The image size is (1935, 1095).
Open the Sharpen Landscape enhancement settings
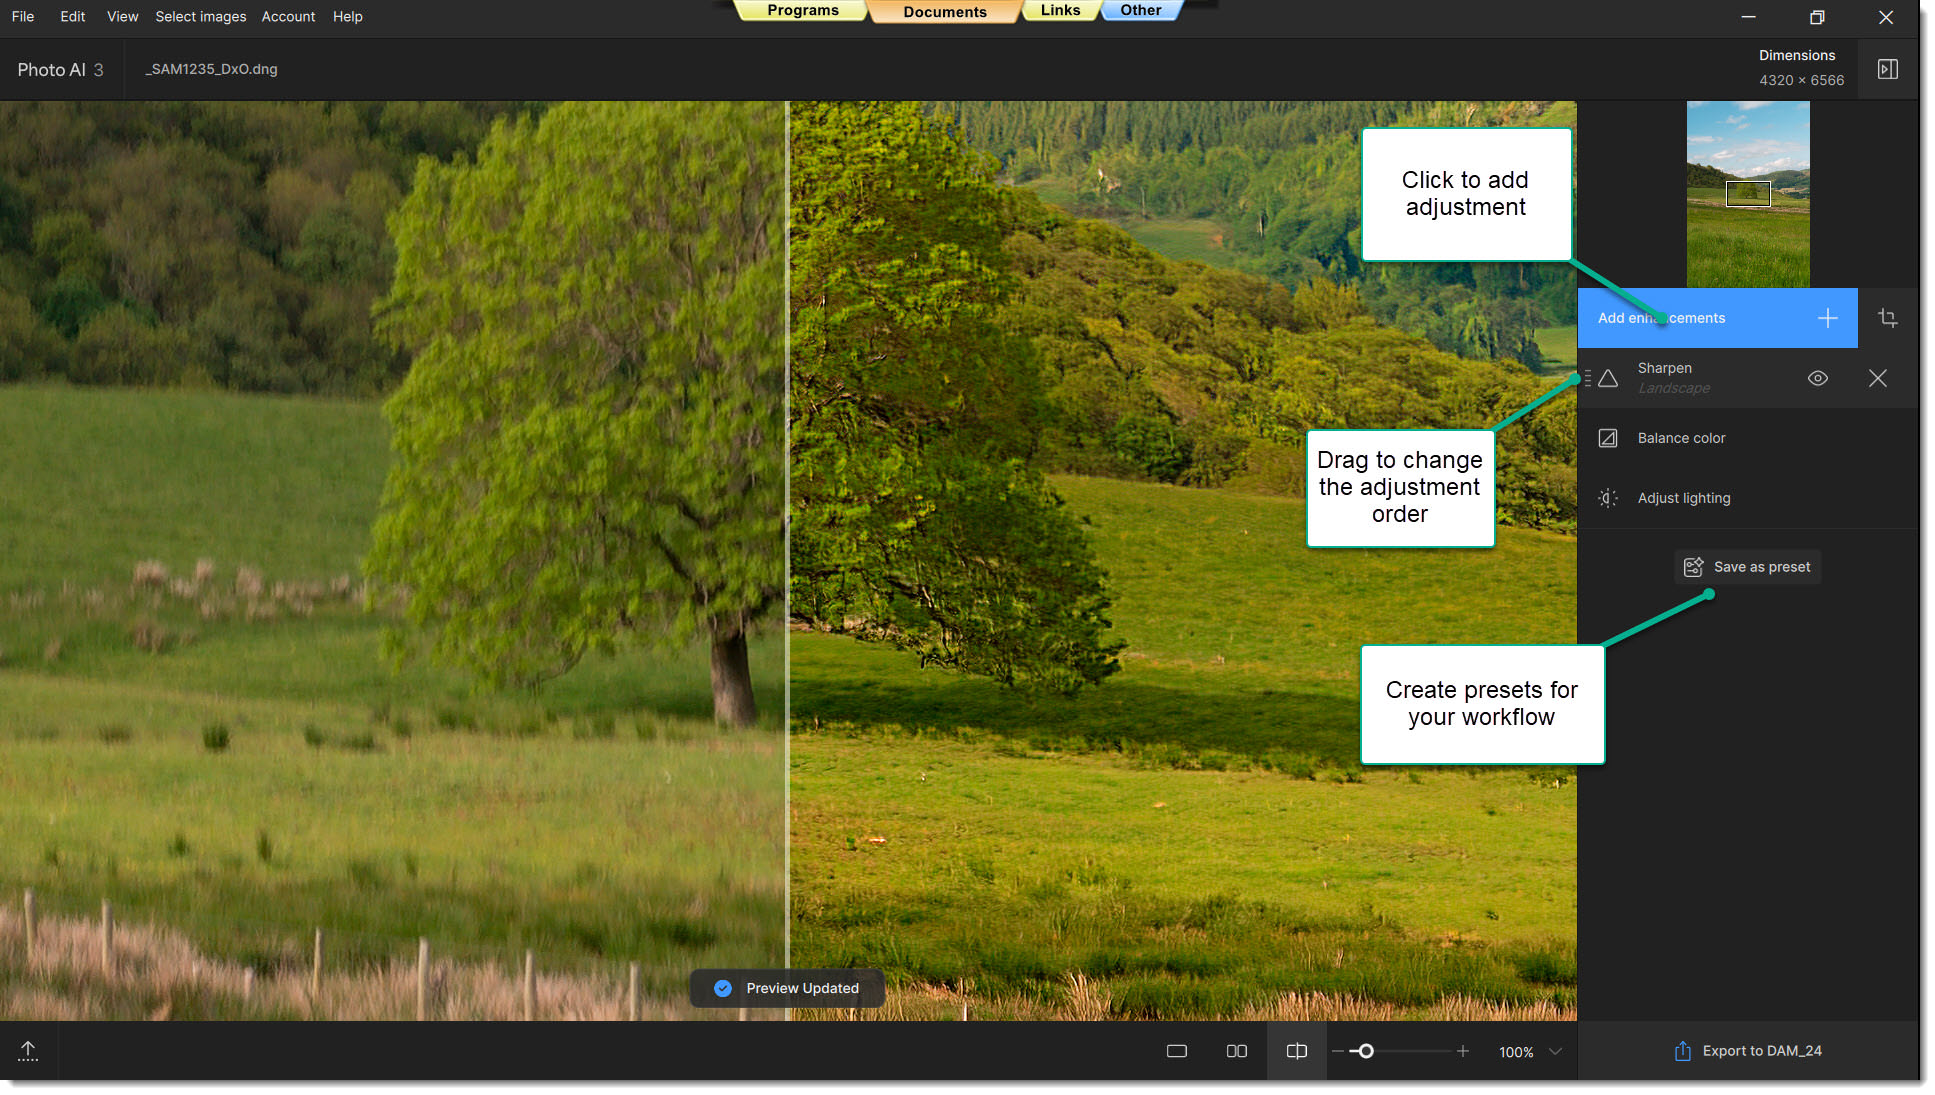[x=1747, y=378]
